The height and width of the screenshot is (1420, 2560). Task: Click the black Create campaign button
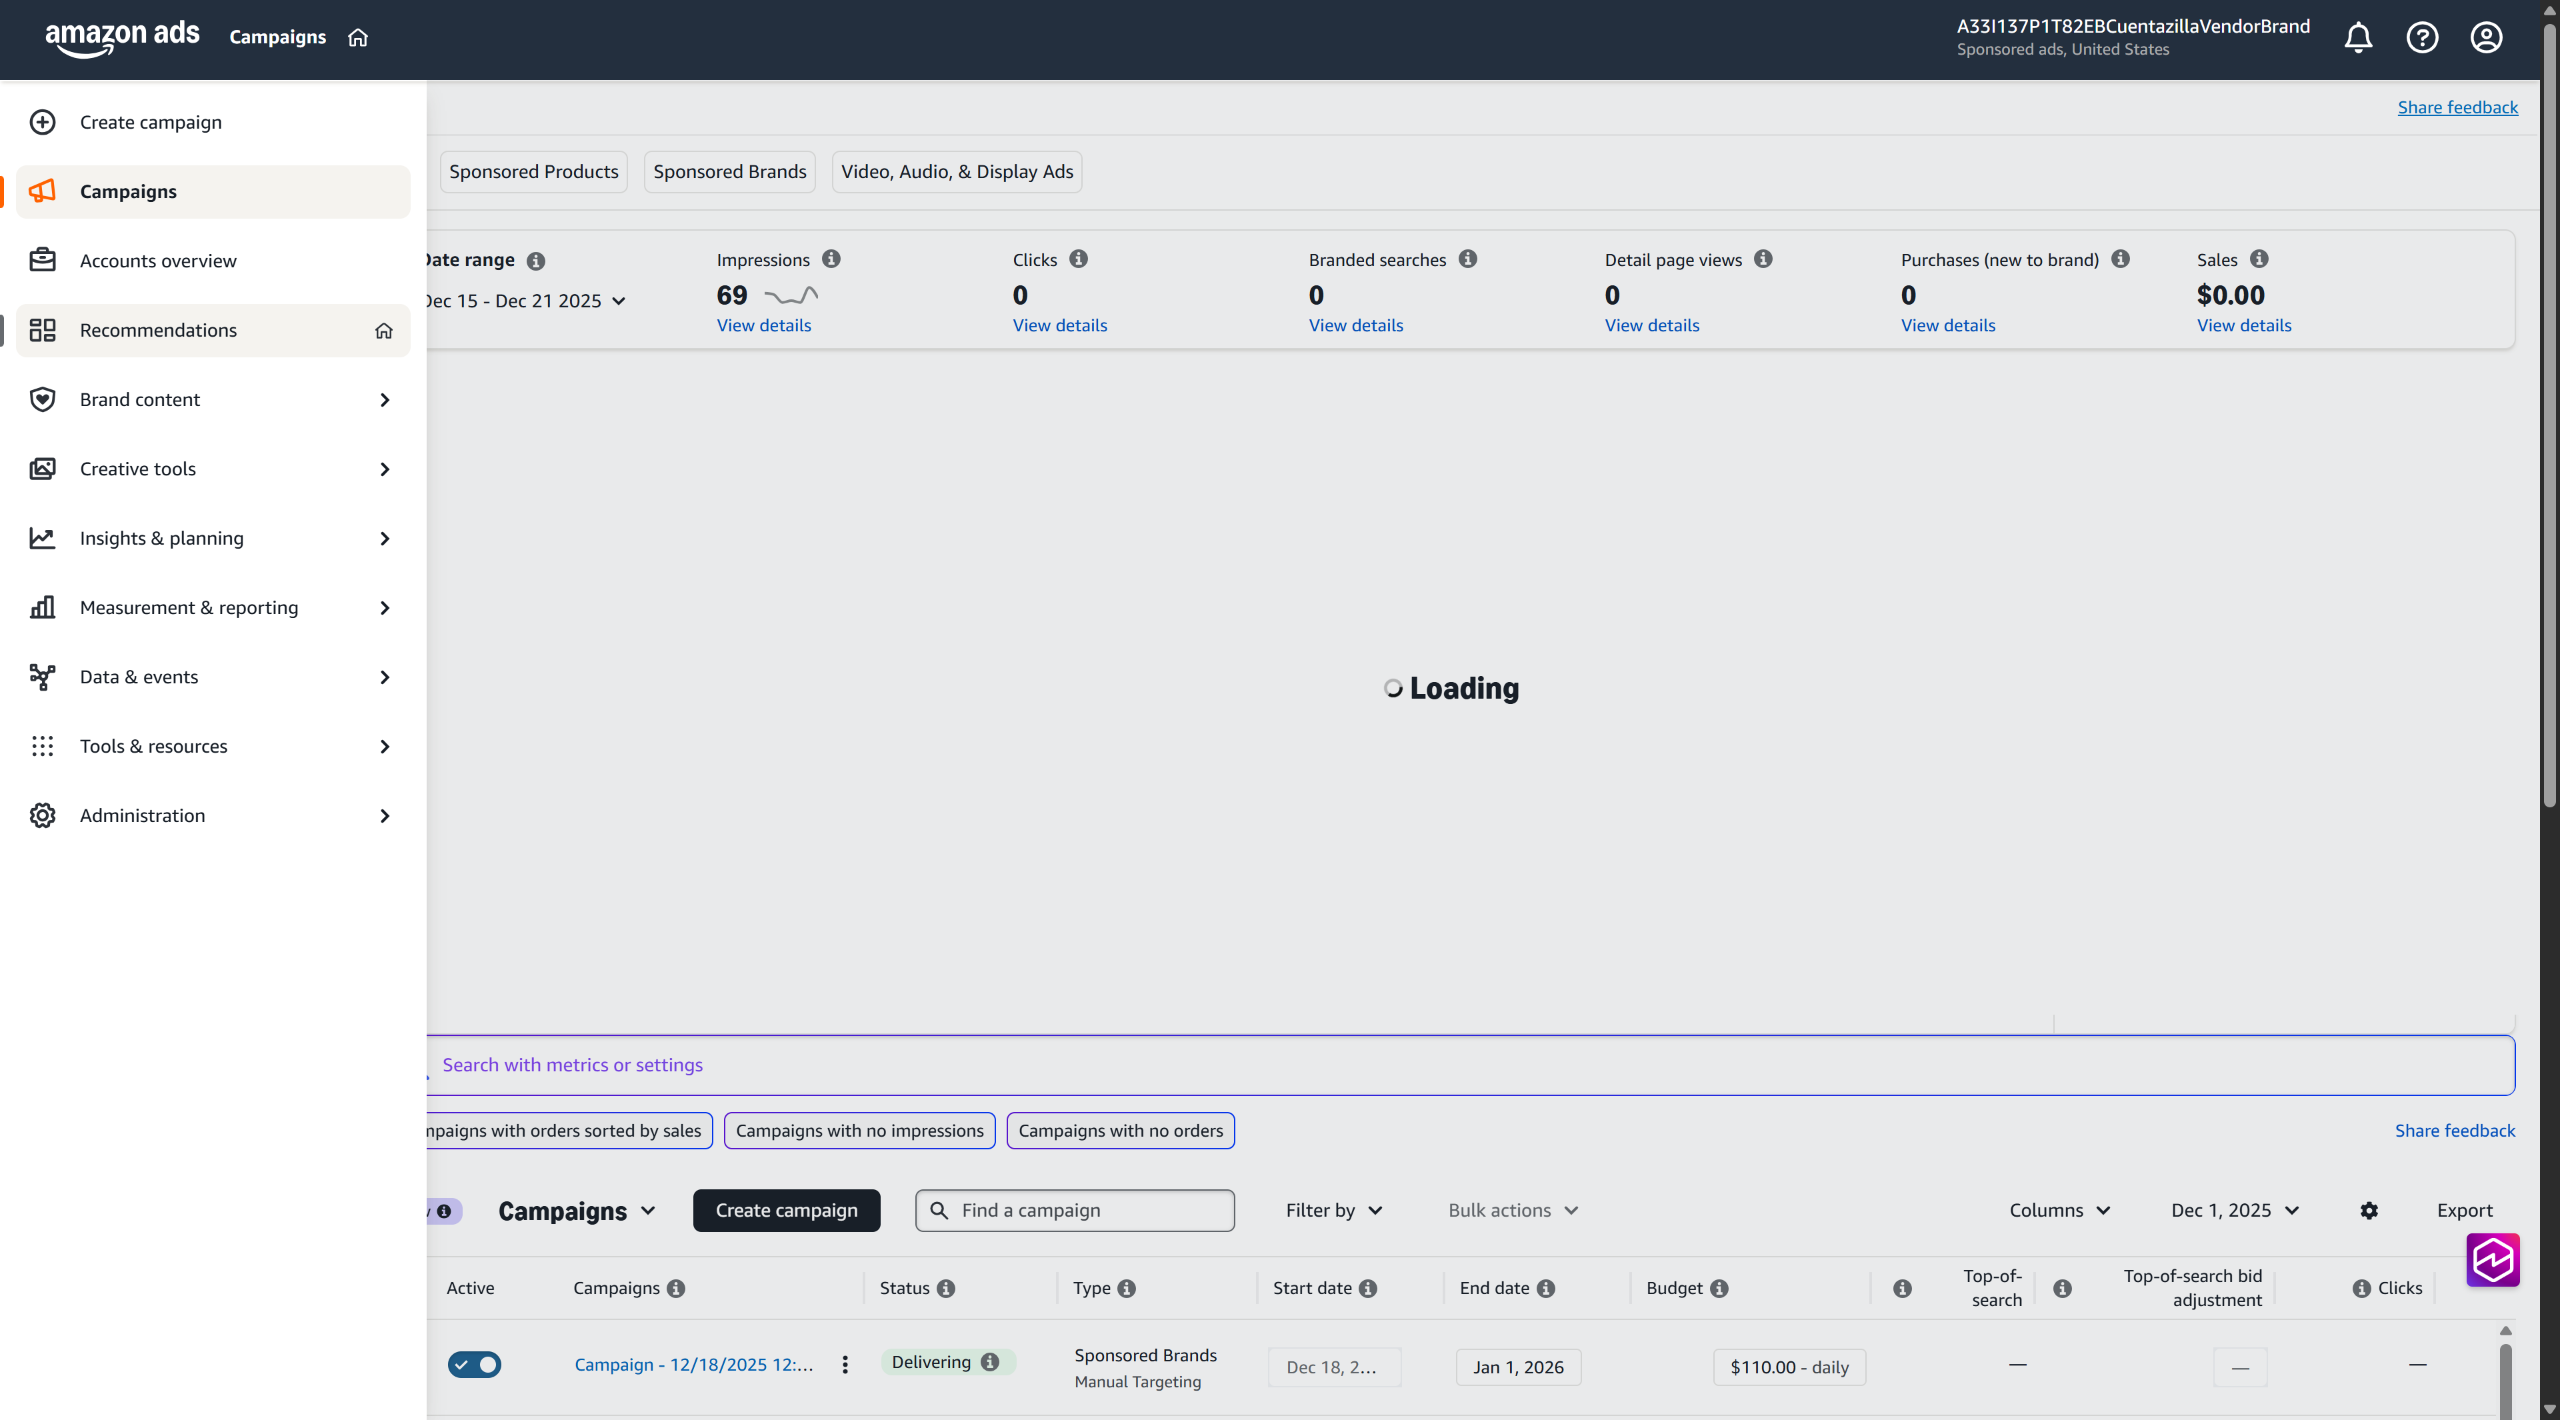pyautogui.click(x=786, y=1211)
